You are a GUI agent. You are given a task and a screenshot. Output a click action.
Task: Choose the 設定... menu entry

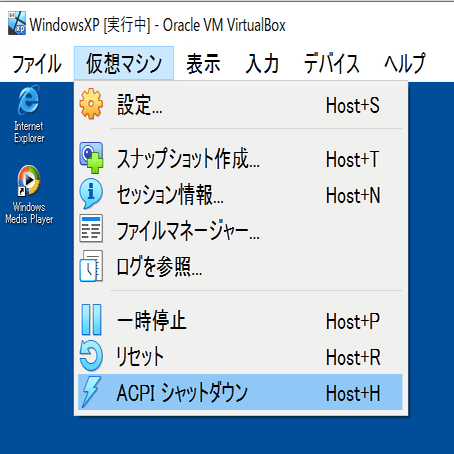(240, 105)
